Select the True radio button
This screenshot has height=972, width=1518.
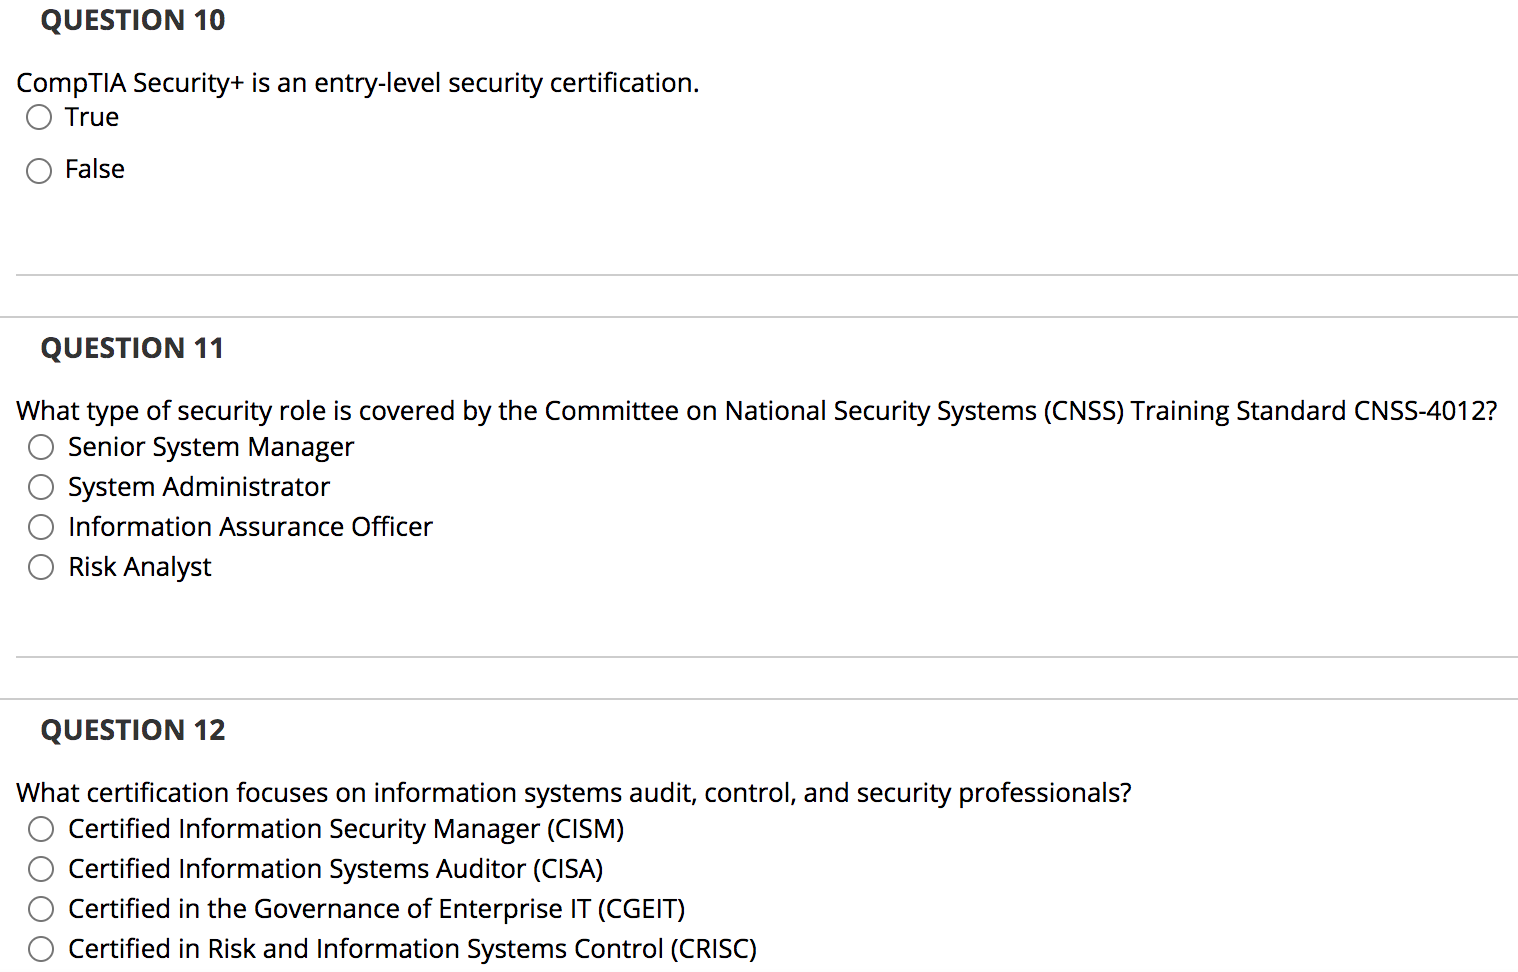(x=39, y=118)
